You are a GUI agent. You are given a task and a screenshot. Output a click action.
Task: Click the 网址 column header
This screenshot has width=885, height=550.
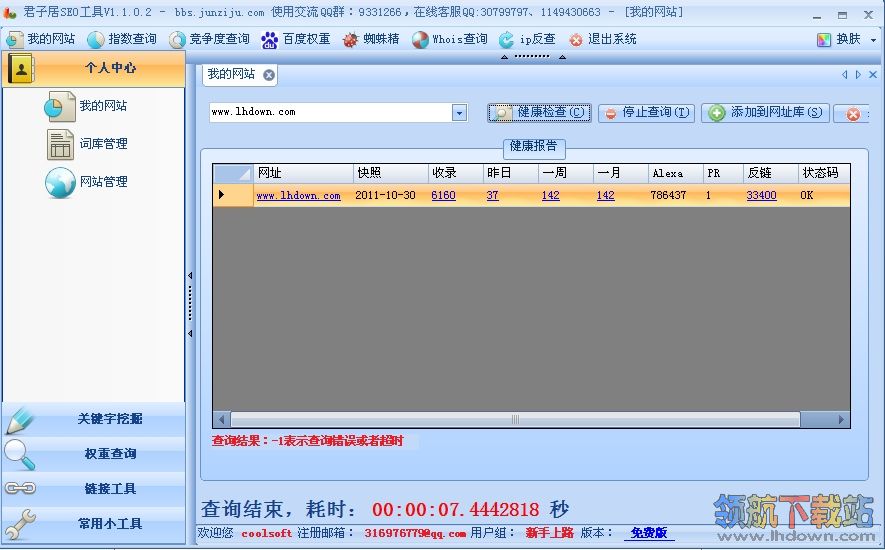click(x=304, y=173)
